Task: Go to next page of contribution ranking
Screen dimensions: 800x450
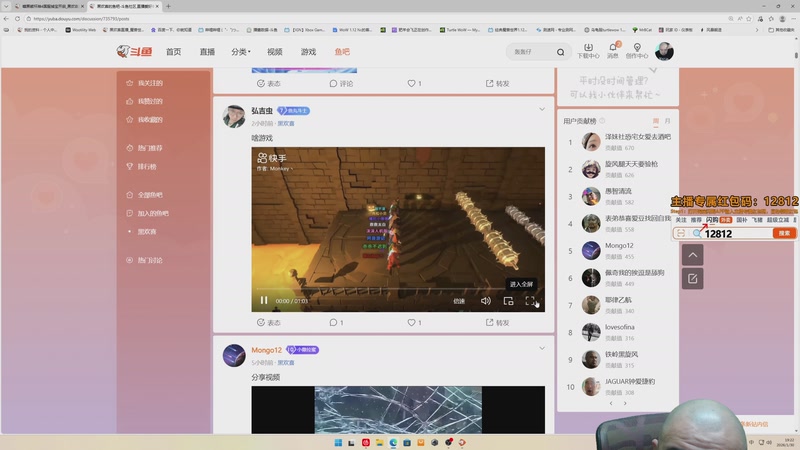Action: 625,404
